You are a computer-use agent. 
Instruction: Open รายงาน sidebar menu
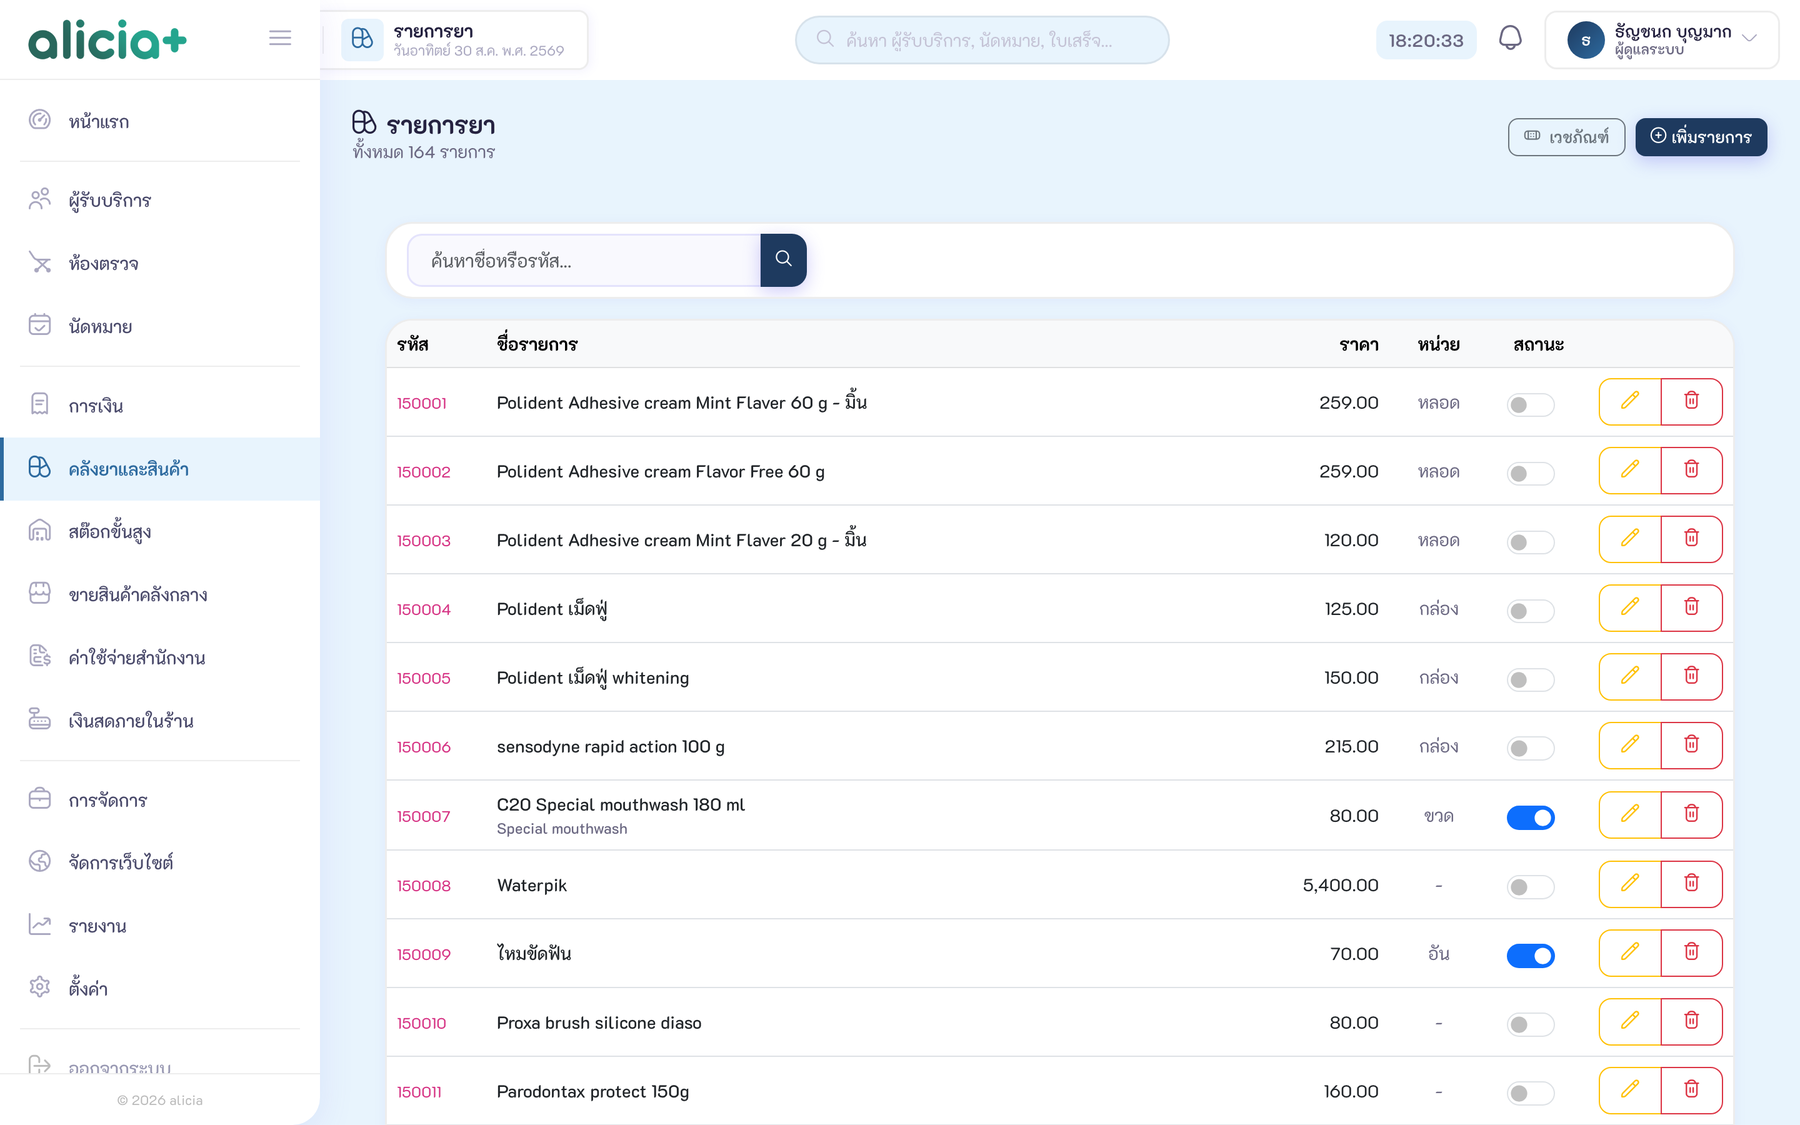(160, 925)
